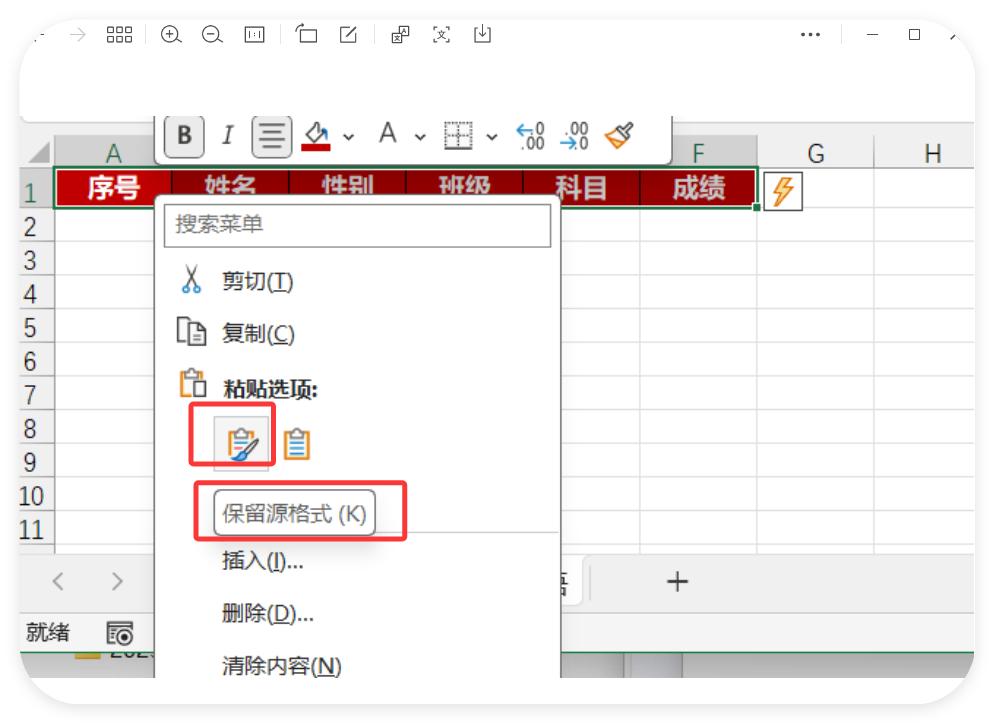Click the forward arrow in viewer toolbar
Screen dimensions: 994x723
pos(78,34)
